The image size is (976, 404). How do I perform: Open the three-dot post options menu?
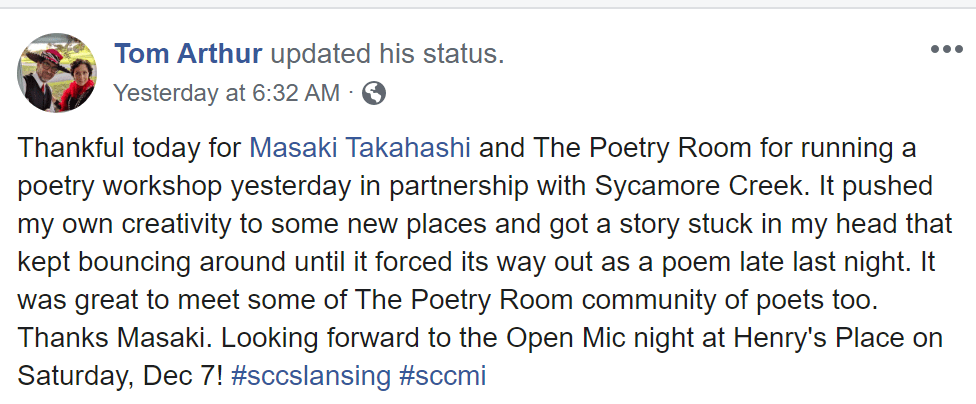(944, 49)
